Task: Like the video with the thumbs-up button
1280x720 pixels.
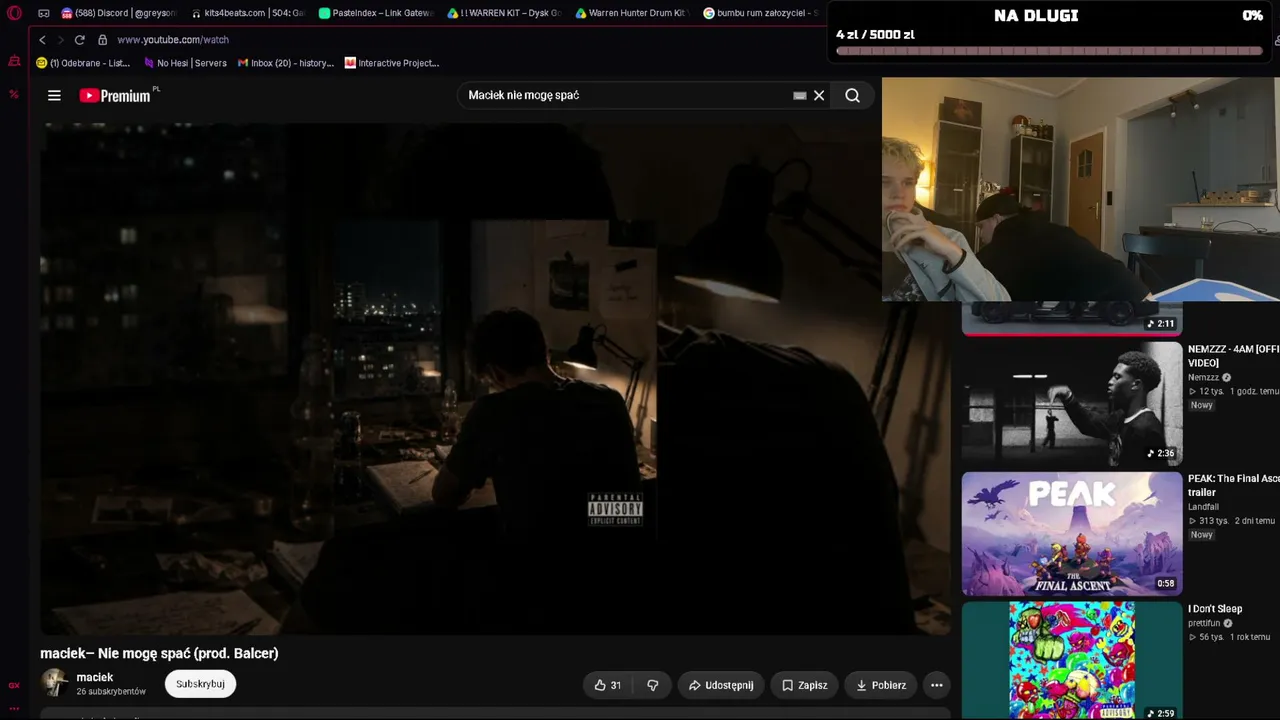Action: [x=608, y=685]
